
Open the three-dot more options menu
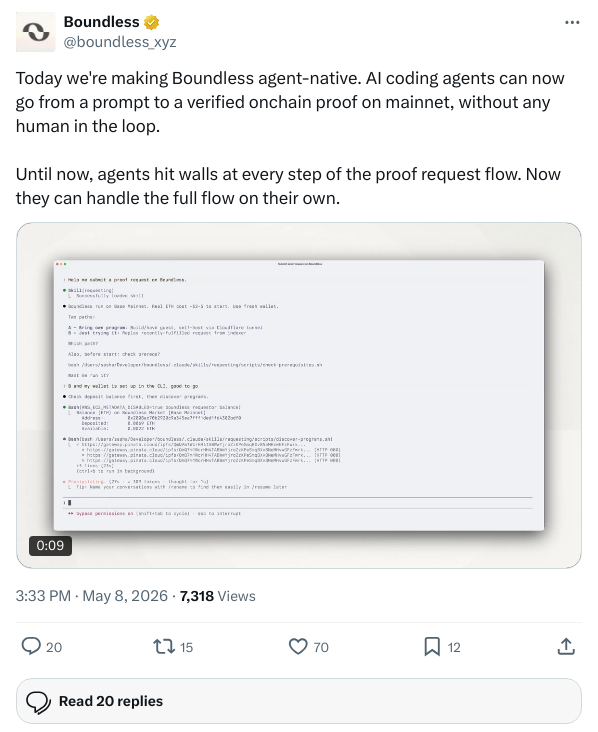coord(572,22)
